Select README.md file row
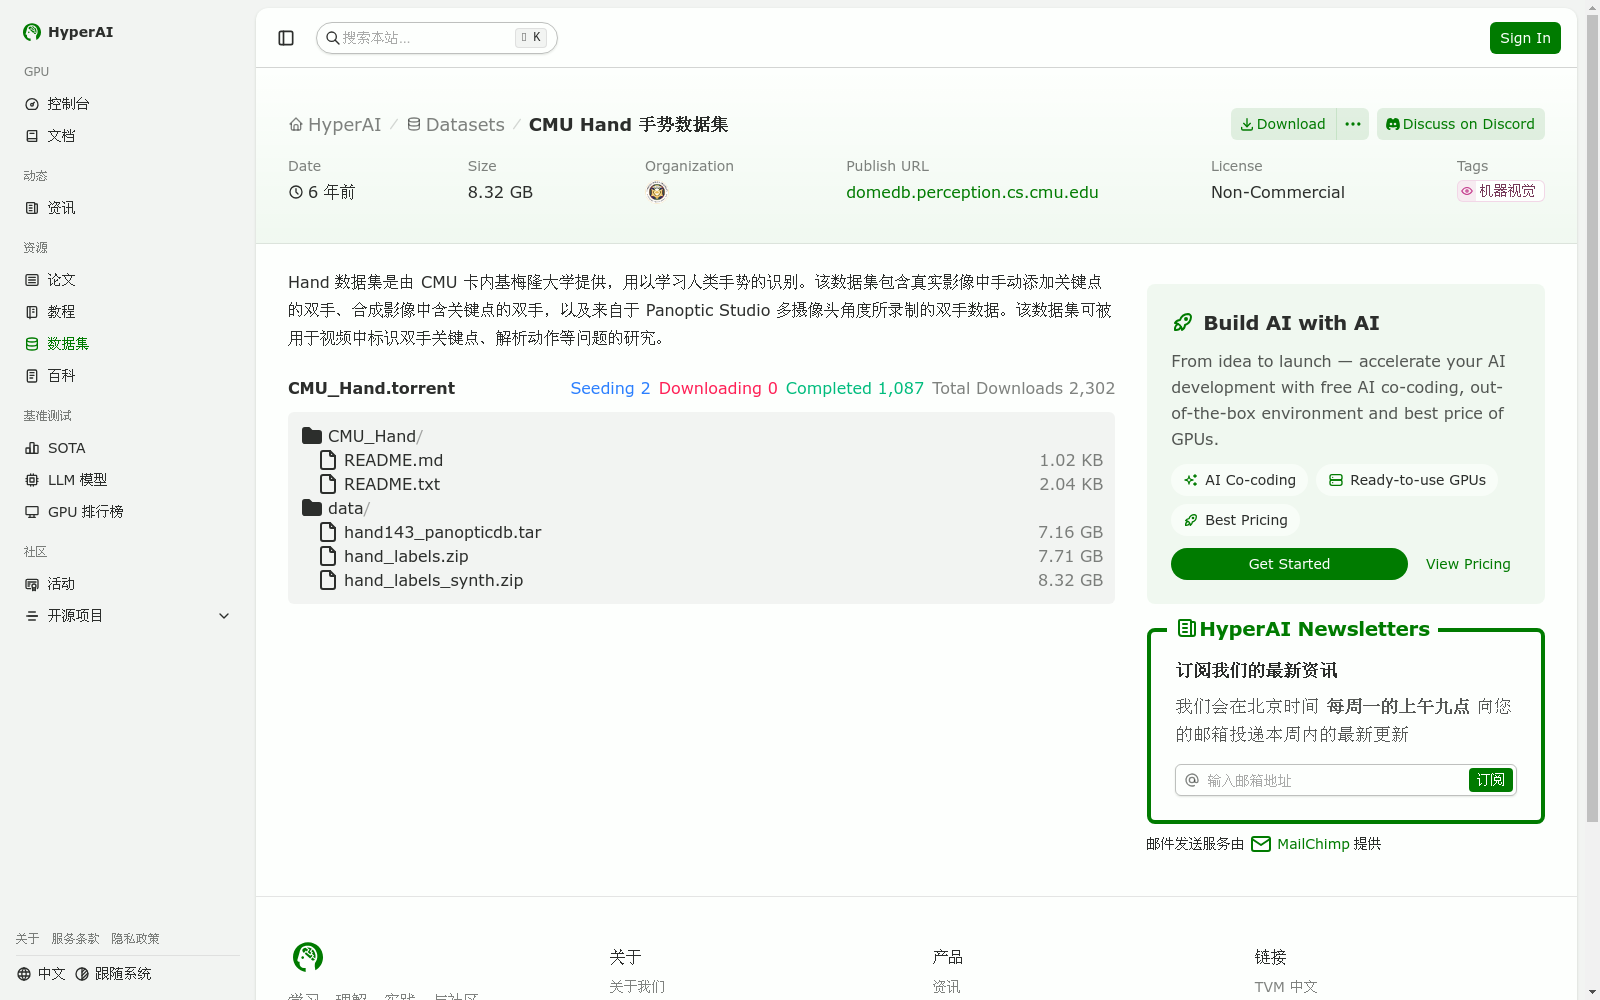1600x1000 pixels. tap(701, 460)
